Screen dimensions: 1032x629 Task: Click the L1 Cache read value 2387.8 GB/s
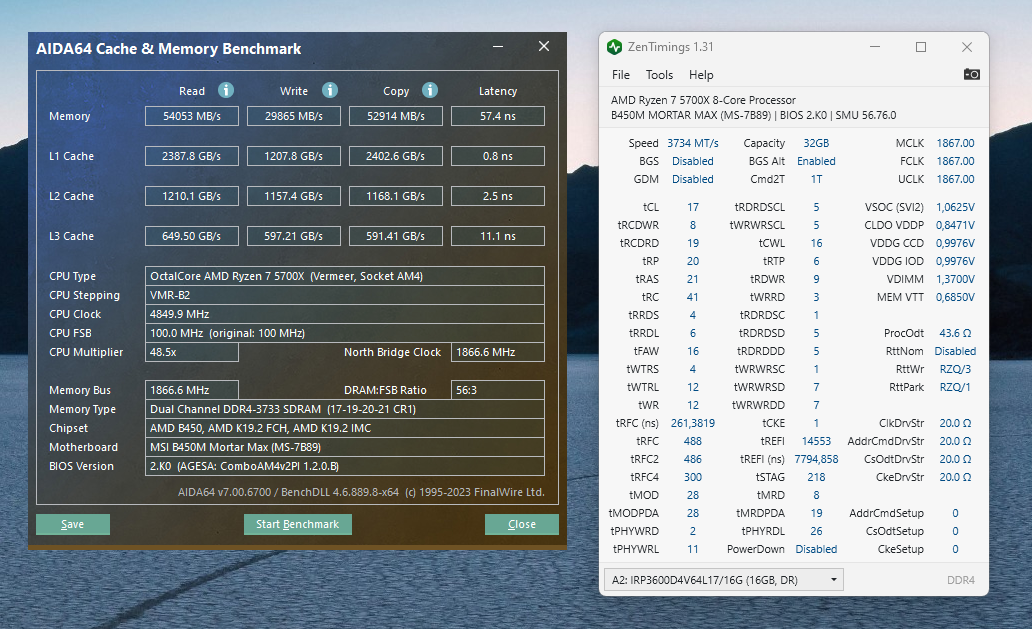coord(192,156)
